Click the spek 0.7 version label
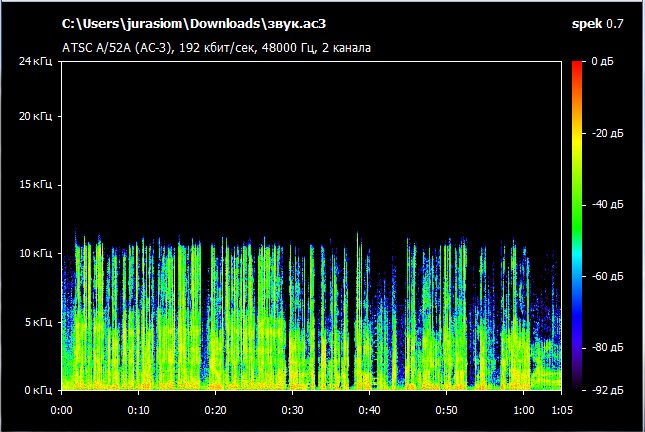The width and height of the screenshot is (645, 432). pyautogui.click(x=598, y=24)
